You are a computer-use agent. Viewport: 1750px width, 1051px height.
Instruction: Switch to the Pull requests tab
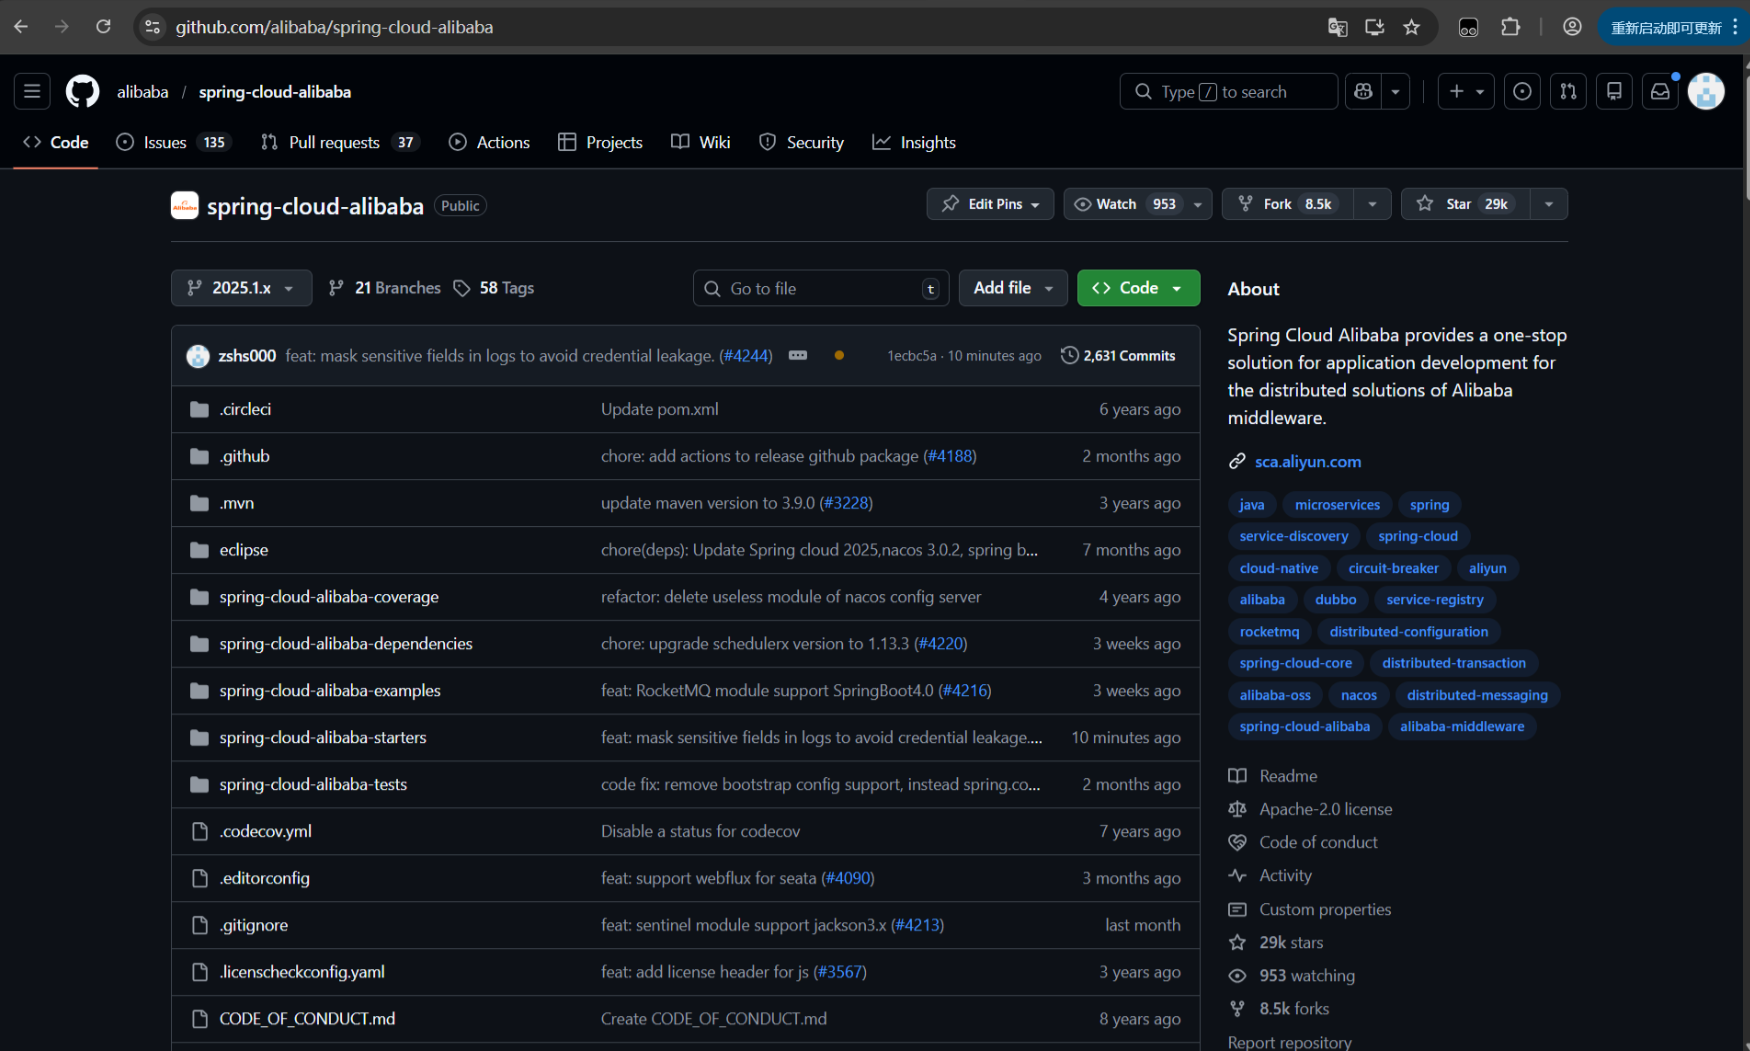pyautogui.click(x=338, y=143)
